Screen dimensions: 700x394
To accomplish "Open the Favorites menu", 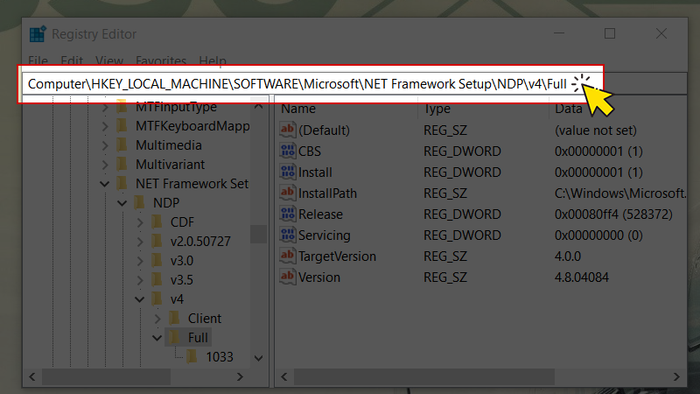I will [161, 60].
